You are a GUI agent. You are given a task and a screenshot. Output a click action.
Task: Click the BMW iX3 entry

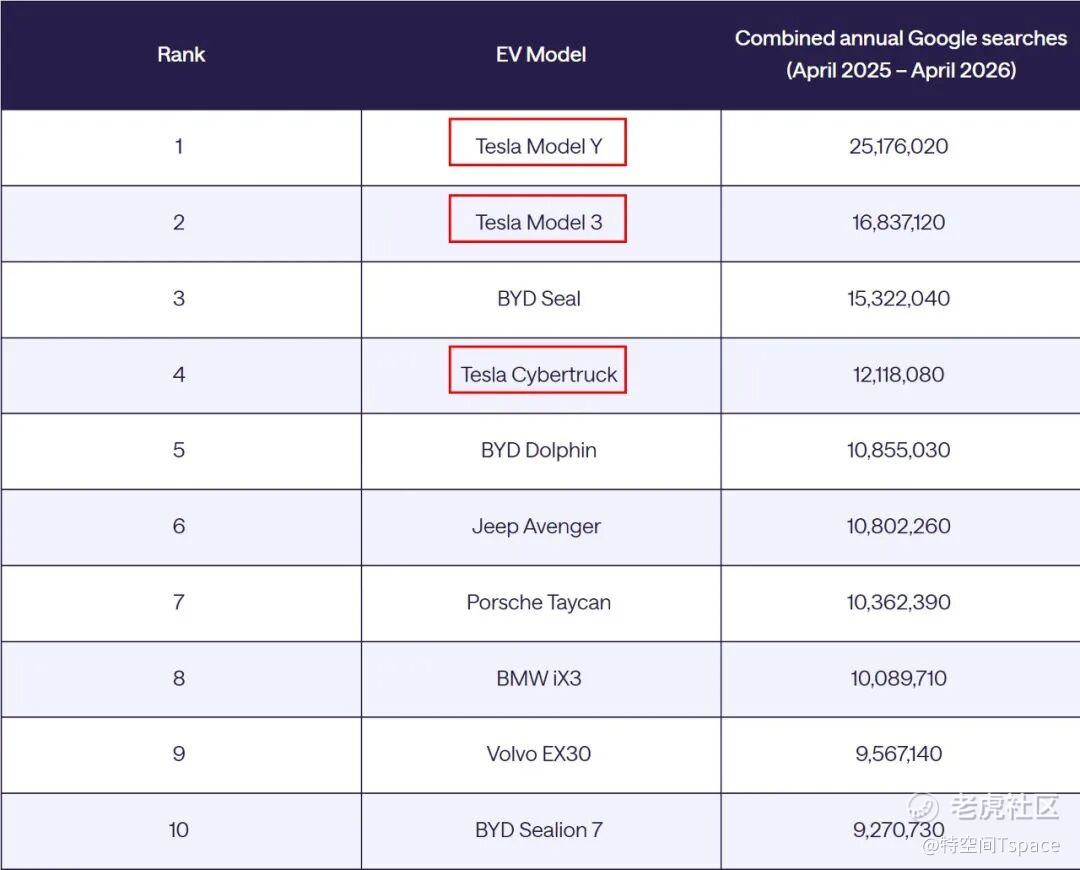coord(539,679)
